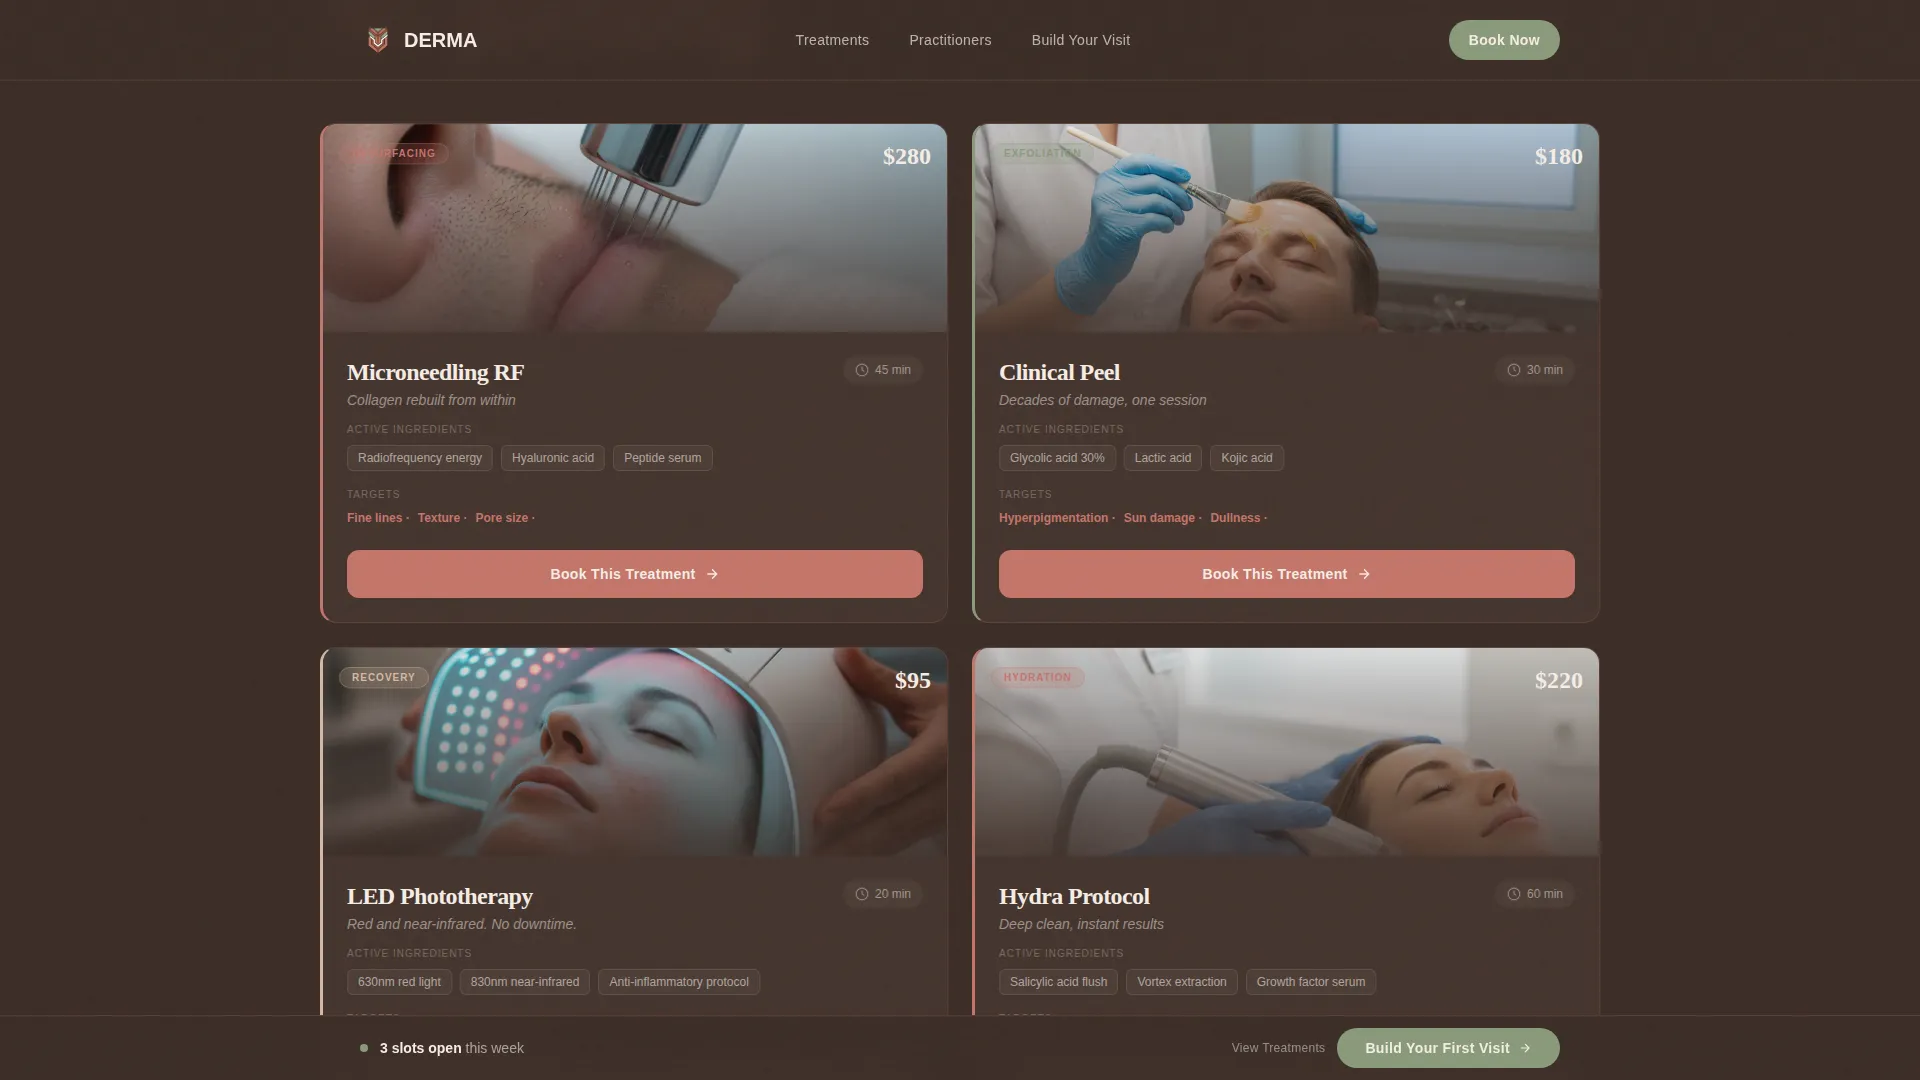The width and height of the screenshot is (1920, 1080).
Task: Book the Clinical Peel treatment
Action: (1287, 574)
